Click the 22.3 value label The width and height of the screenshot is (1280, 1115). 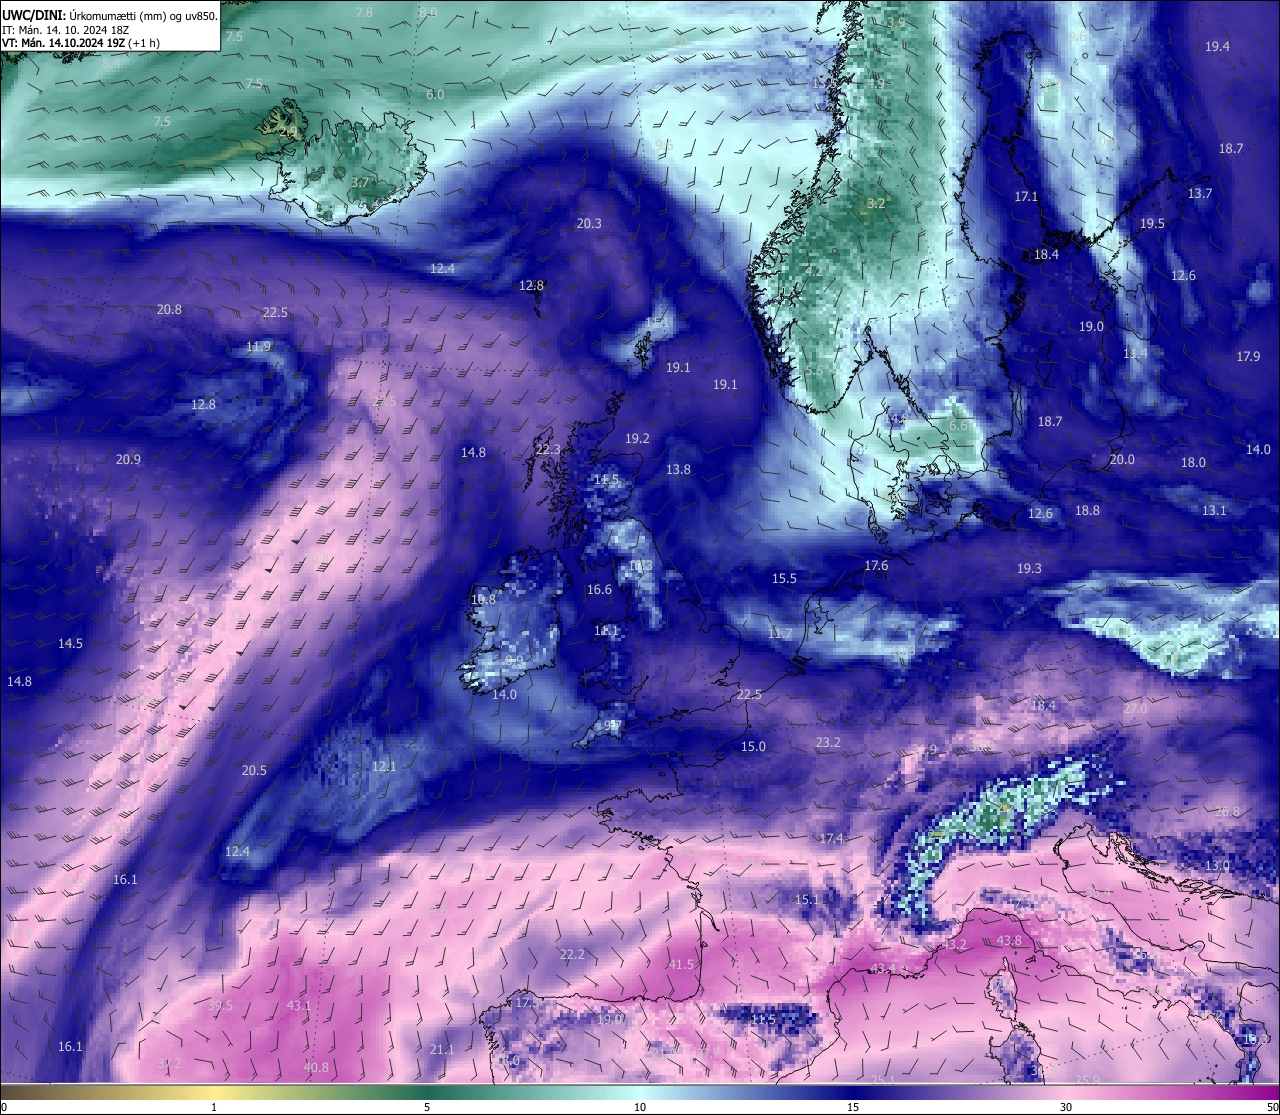548,450
